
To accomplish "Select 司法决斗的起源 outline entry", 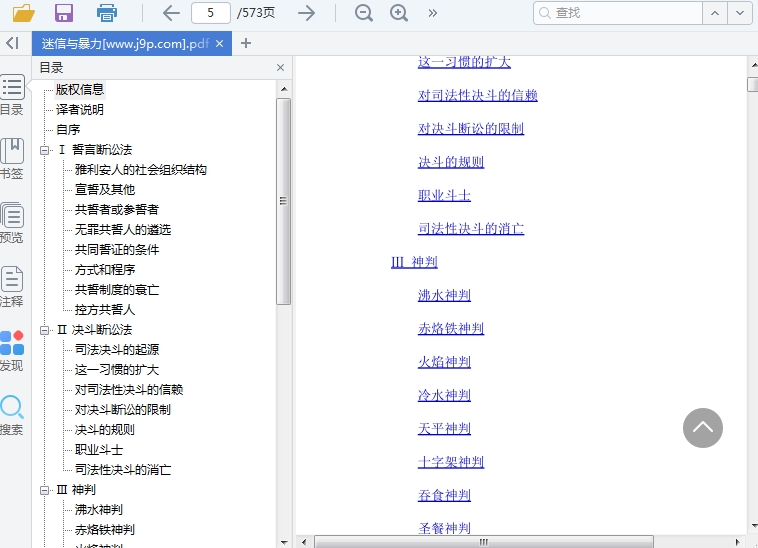I will click(x=117, y=350).
